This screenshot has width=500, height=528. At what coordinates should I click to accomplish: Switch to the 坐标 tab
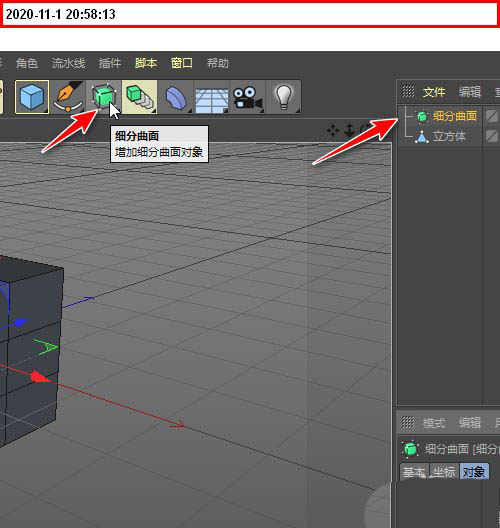[444, 472]
